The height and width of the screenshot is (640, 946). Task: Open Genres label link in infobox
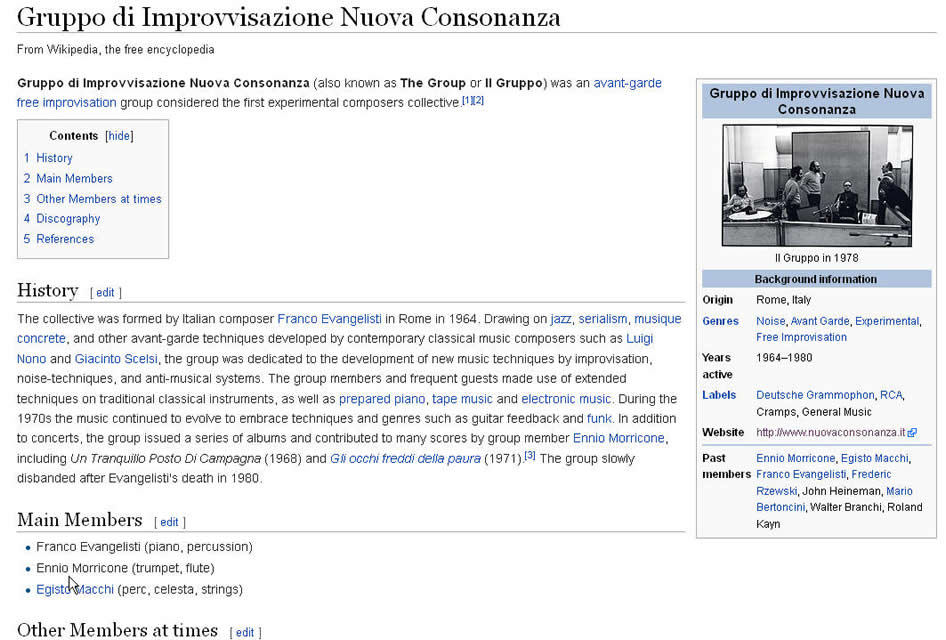720,321
